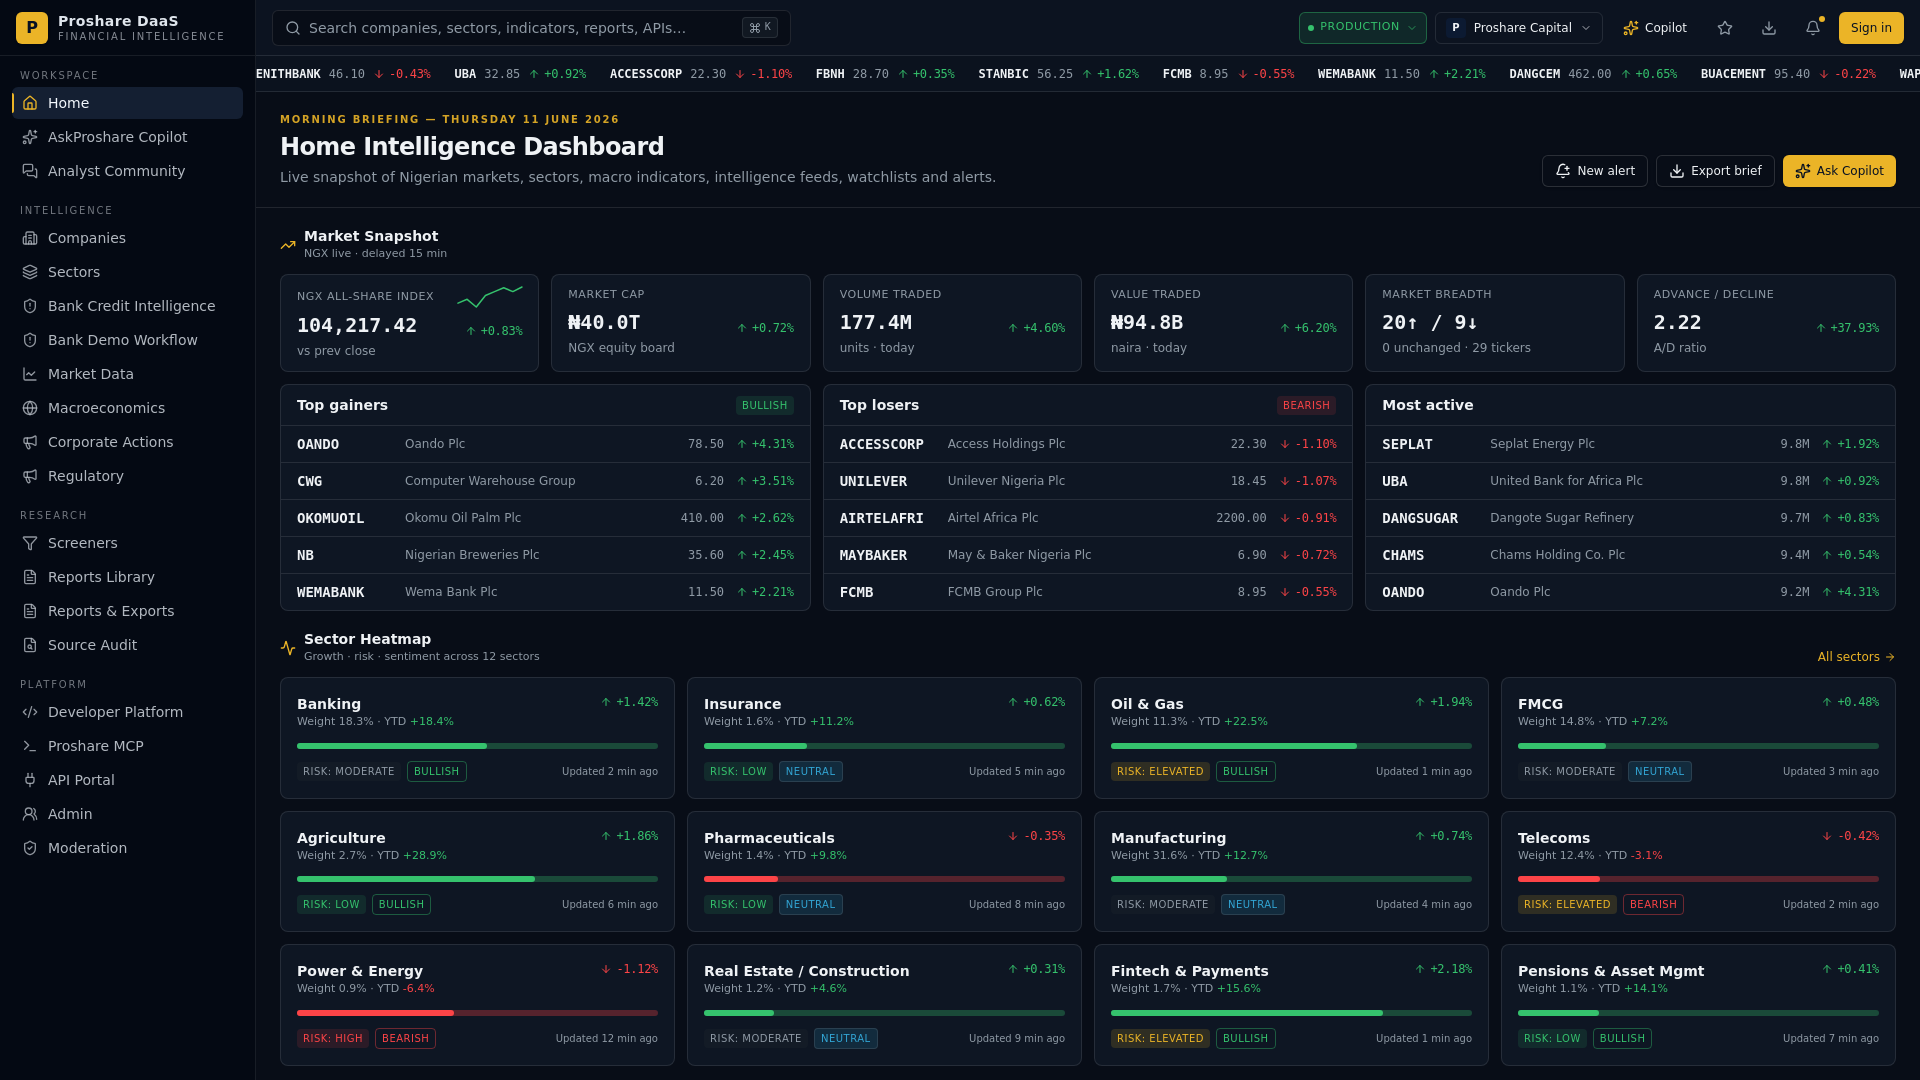The width and height of the screenshot is (1920, 1080).
Task: Click the New alert button
Action: (x=1594, y=171)
